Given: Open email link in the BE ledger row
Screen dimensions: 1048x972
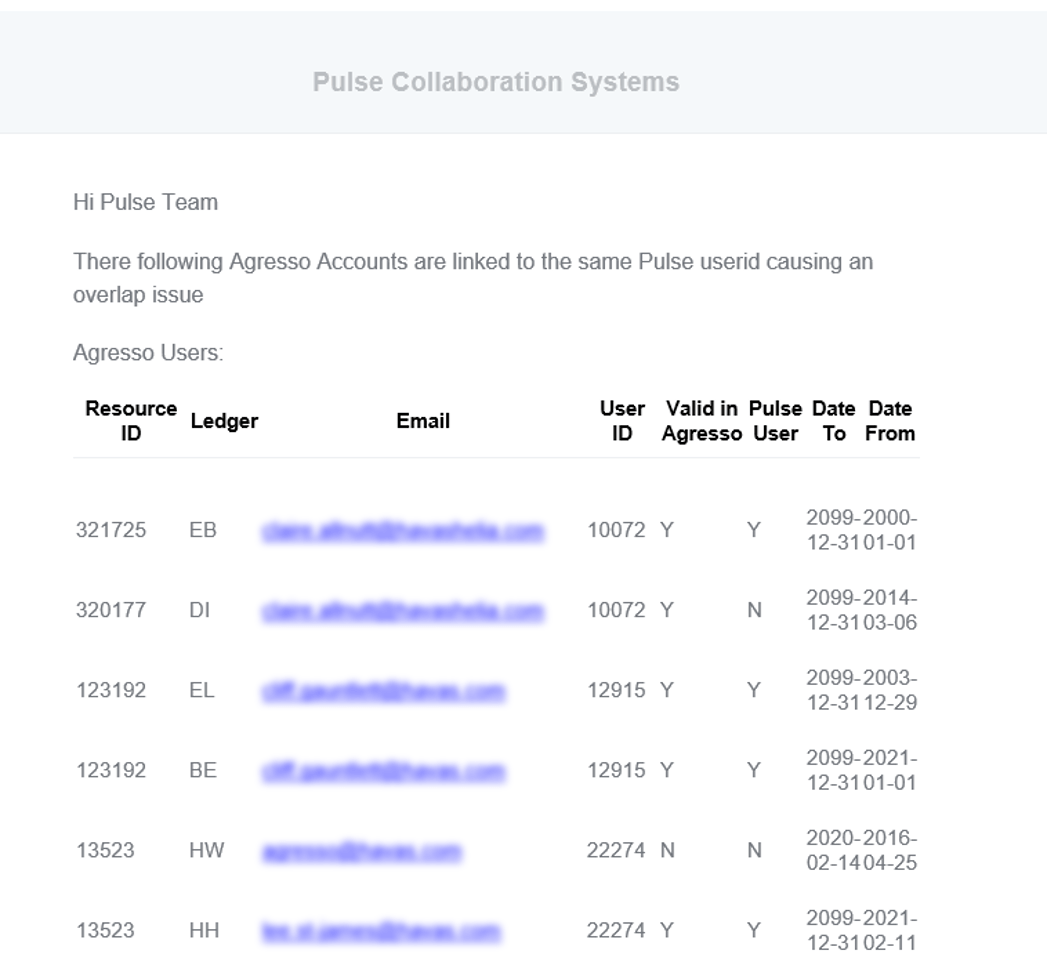Looking at the screenshot, I should point(383,771).
